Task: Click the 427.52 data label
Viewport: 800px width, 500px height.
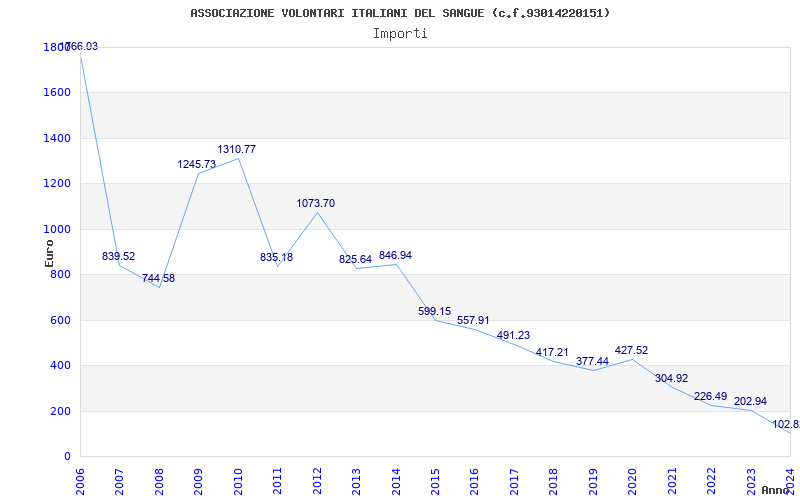Action: 632,350
